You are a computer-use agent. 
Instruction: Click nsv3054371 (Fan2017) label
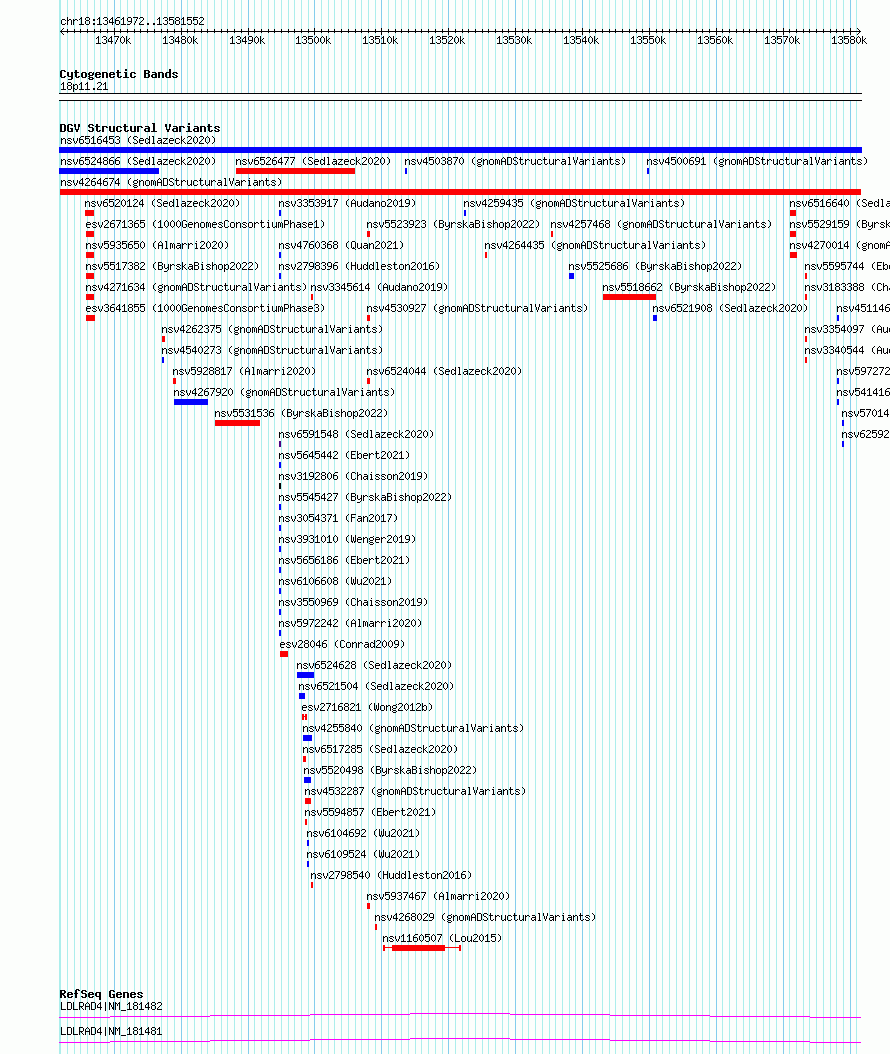[x=338, y=518]
